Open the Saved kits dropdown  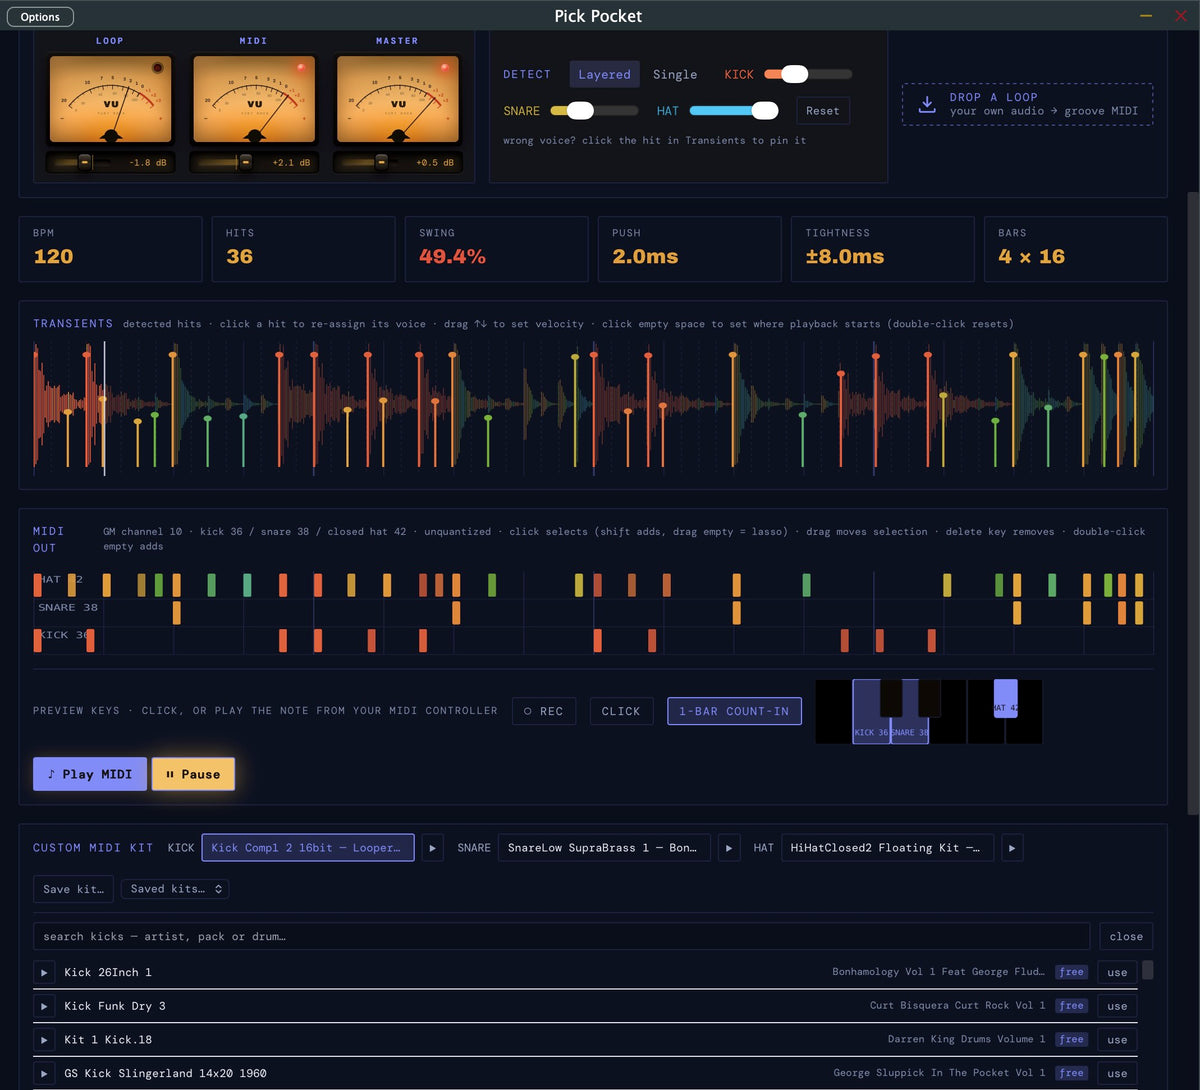[x=175, y=889]
